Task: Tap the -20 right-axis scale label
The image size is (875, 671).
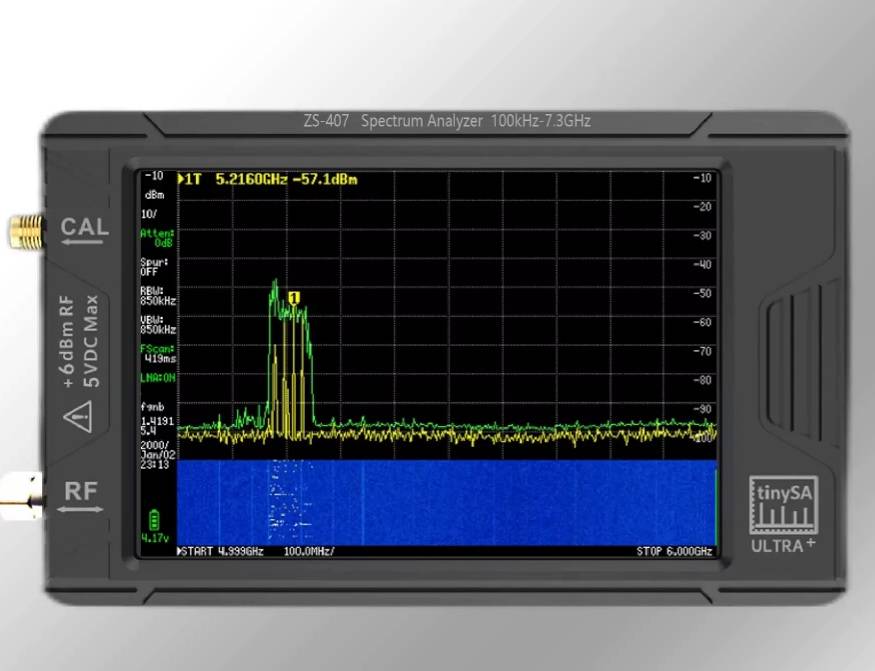Action: (703, 207)
